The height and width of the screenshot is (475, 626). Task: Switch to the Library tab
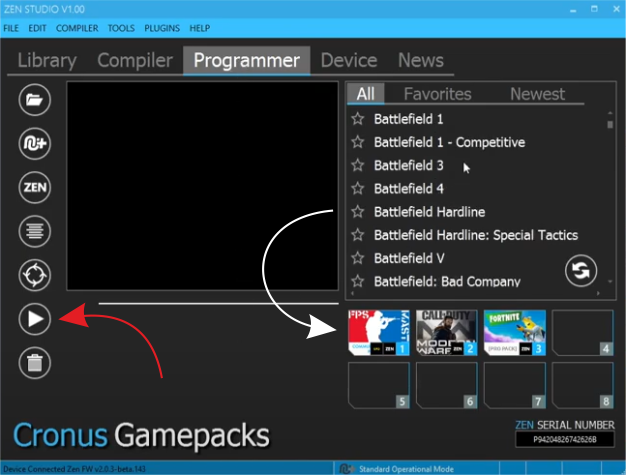(x=47, y=61)
